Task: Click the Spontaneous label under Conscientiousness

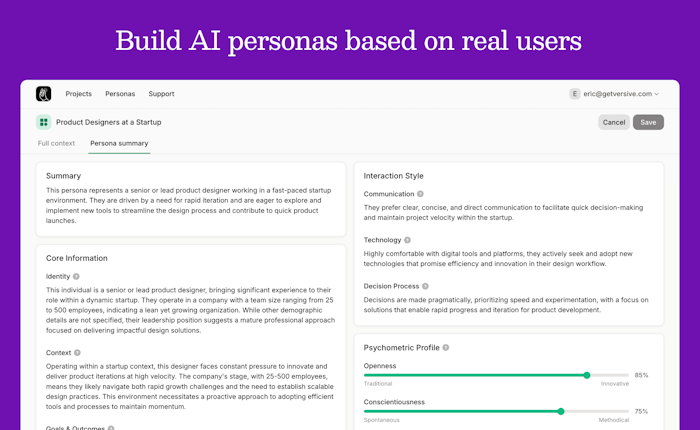Action: [x=382, y=420]
